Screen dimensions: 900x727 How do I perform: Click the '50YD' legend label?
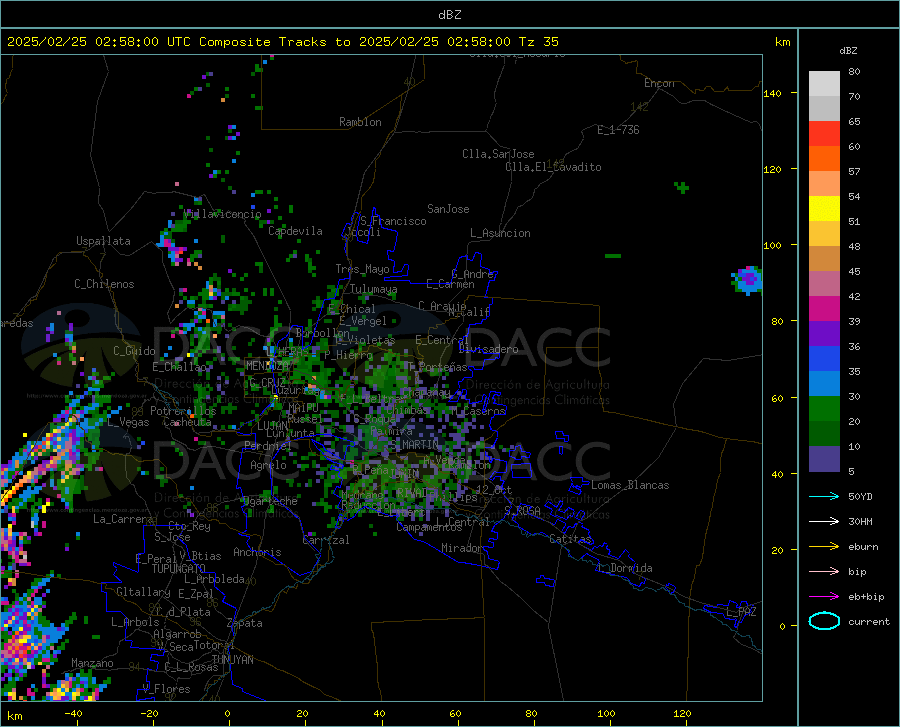(860, 496)
